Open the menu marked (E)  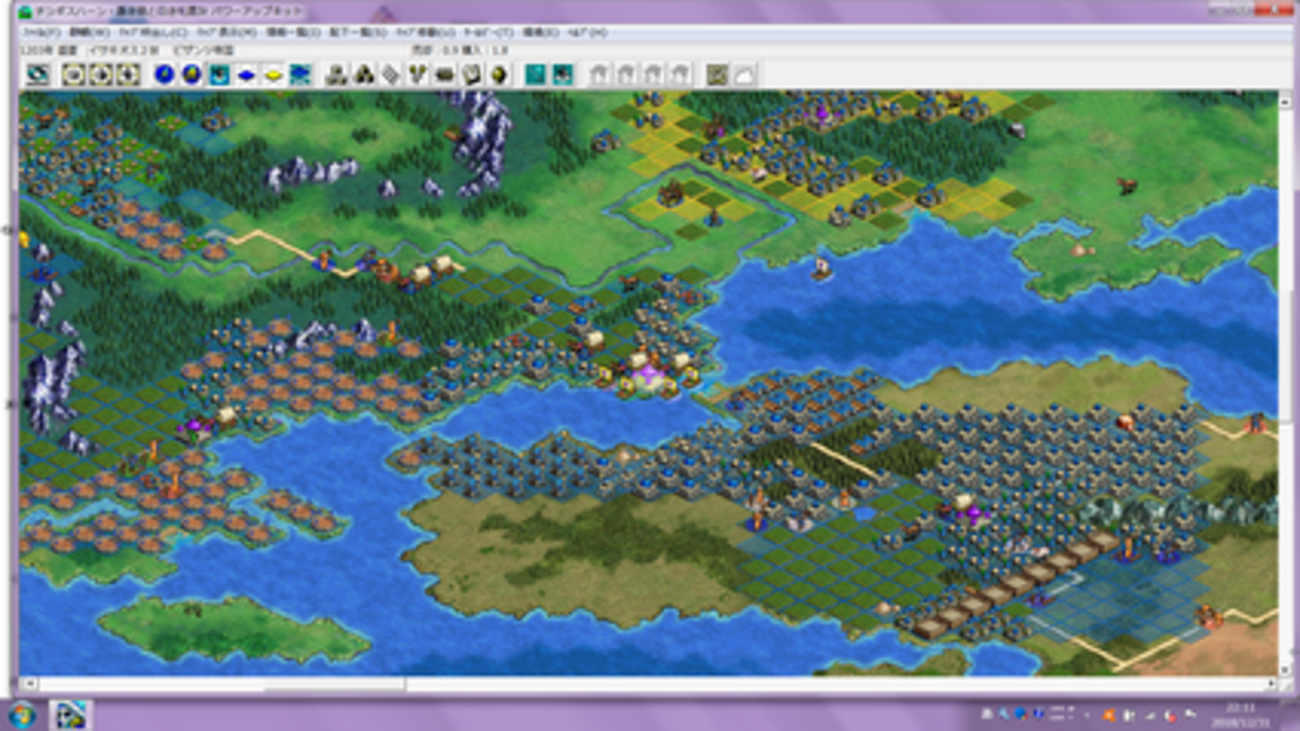click(540, 33)
